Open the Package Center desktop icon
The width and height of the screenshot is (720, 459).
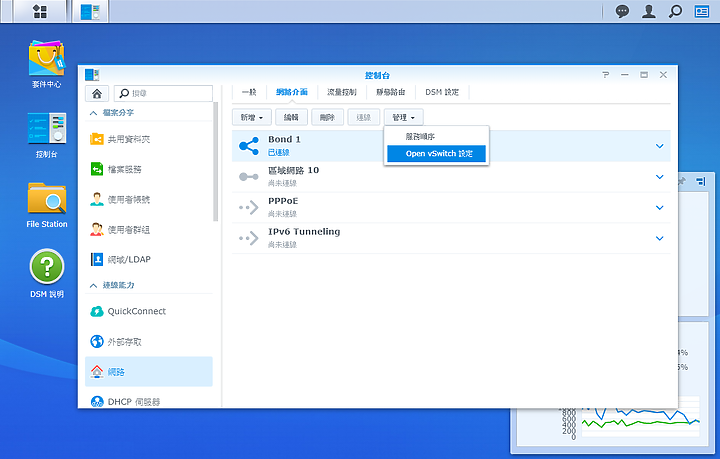coord(46,64)
